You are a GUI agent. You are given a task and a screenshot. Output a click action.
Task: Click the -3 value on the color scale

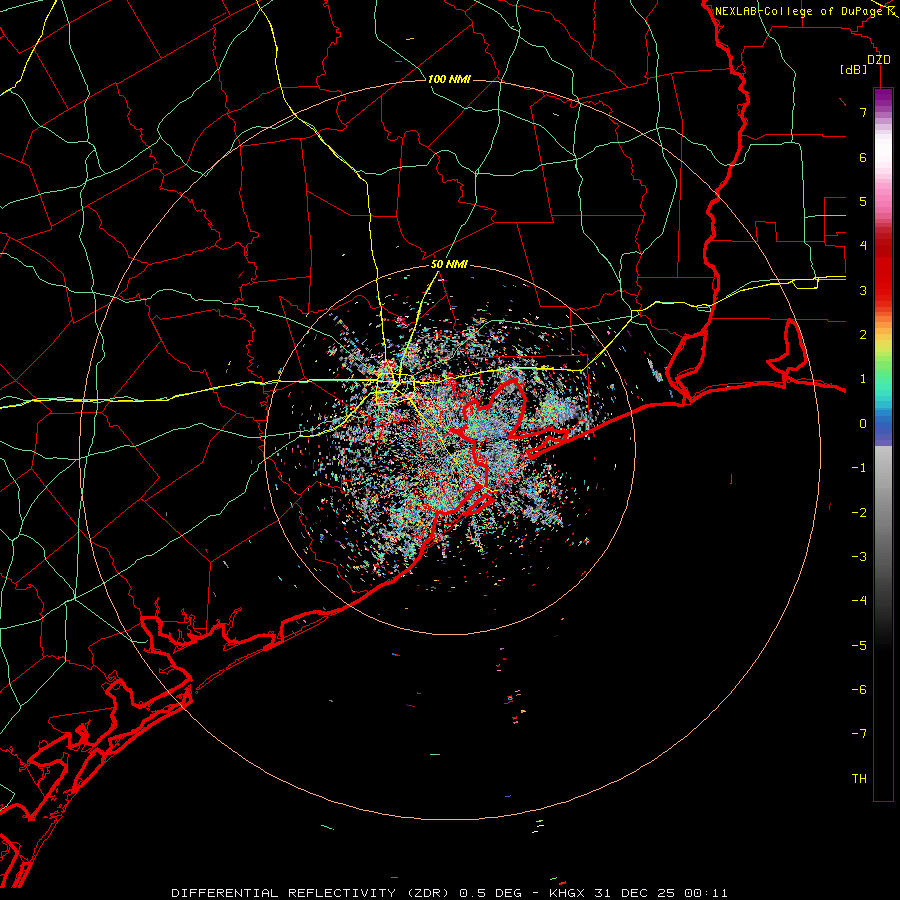click(x=859, y=557)
